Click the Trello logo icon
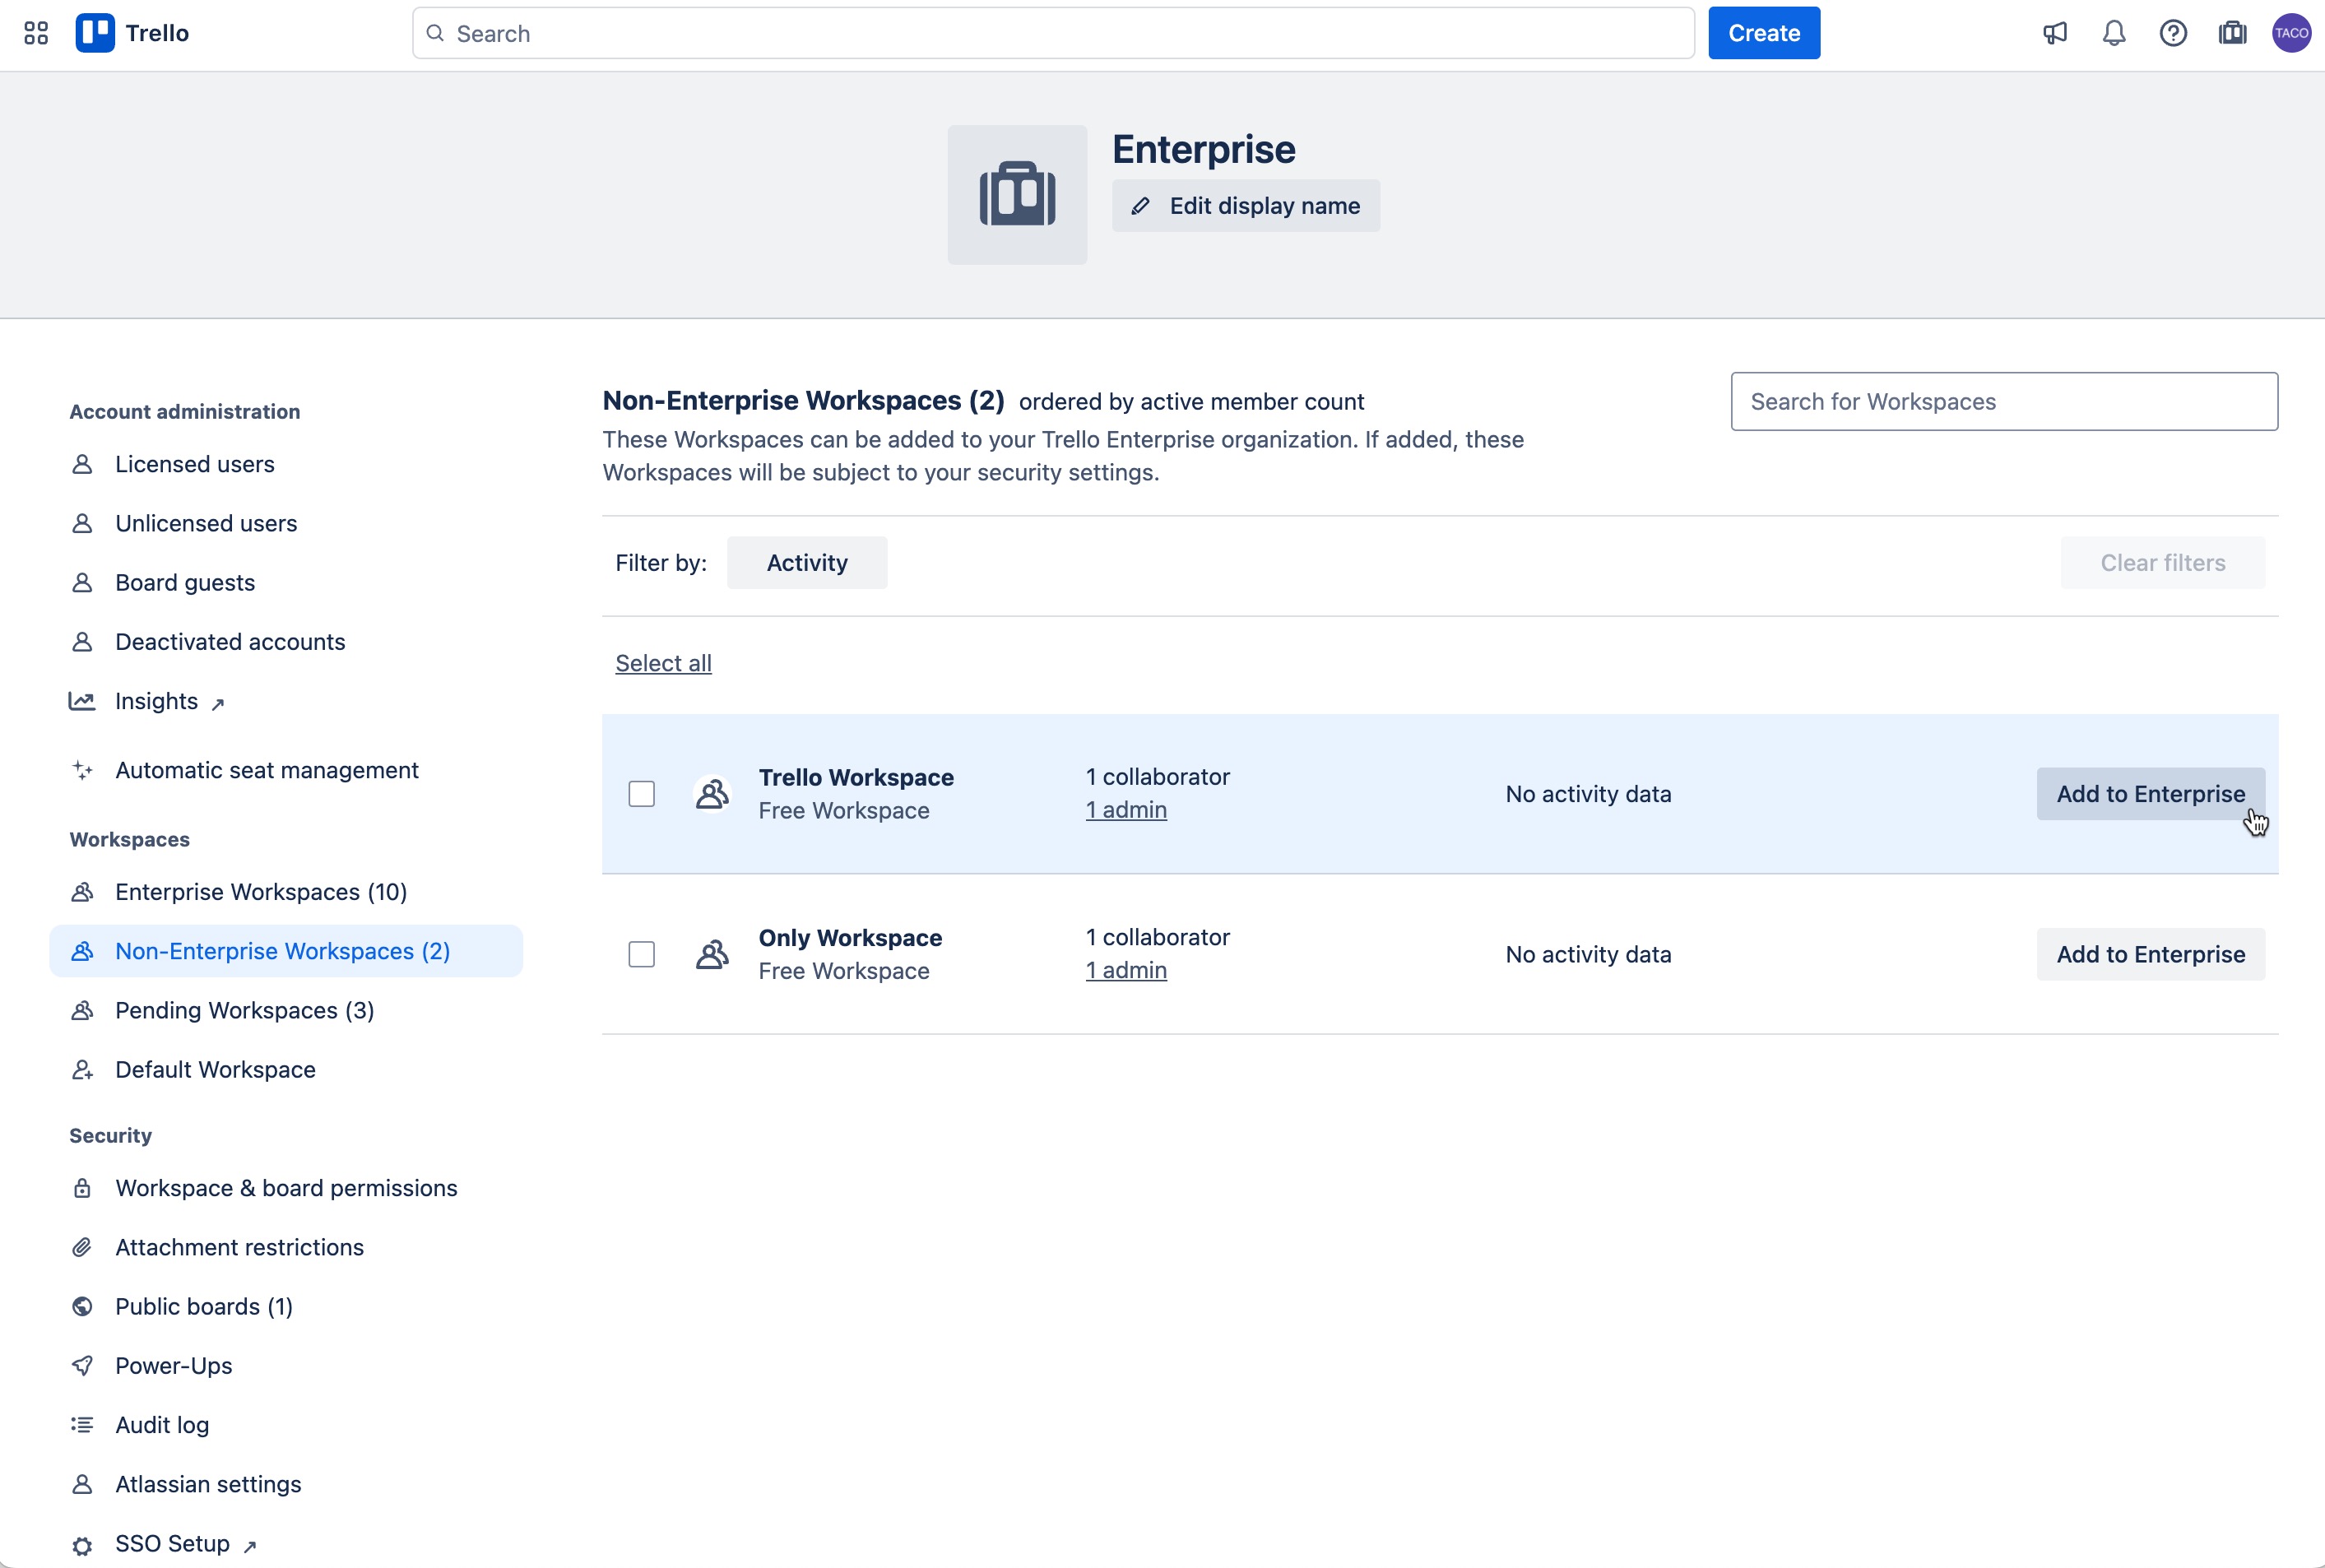2325x1568 pixels. coord(95,33)
